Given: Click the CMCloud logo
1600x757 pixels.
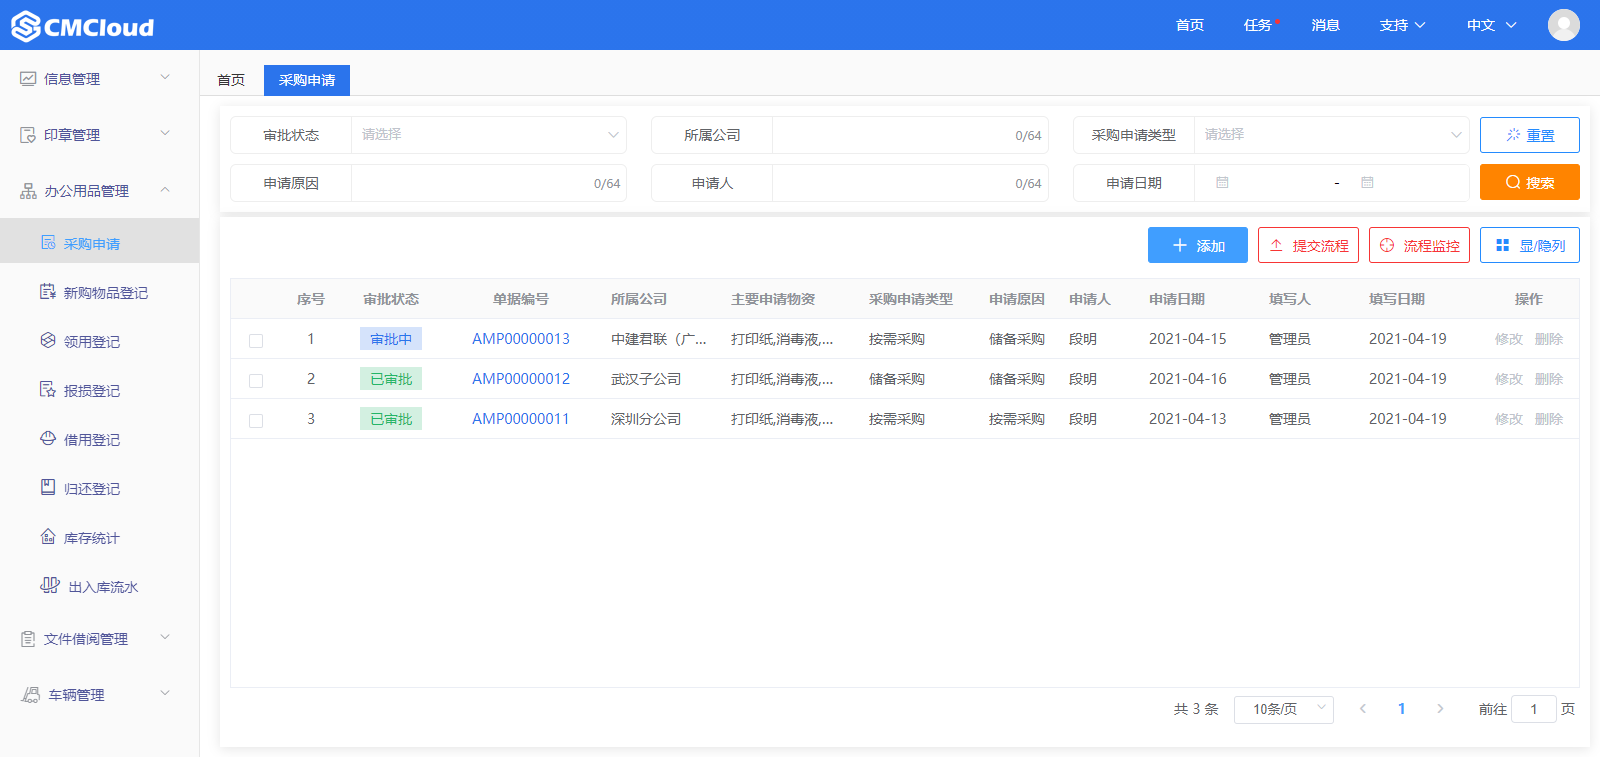Looking at the screenshot, I should pos(82,26).
